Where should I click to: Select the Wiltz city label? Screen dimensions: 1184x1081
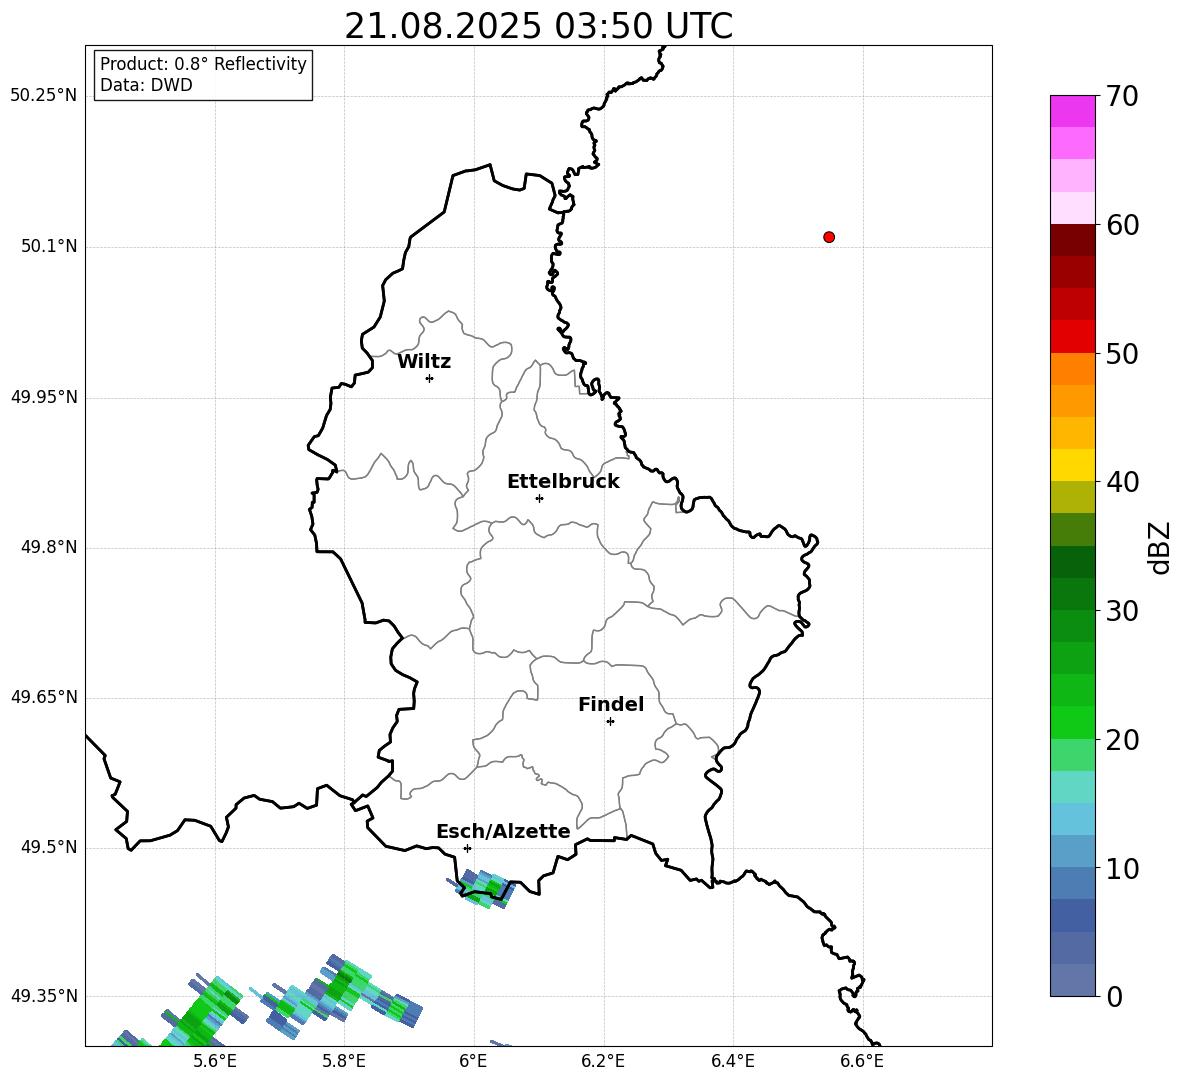424,362
